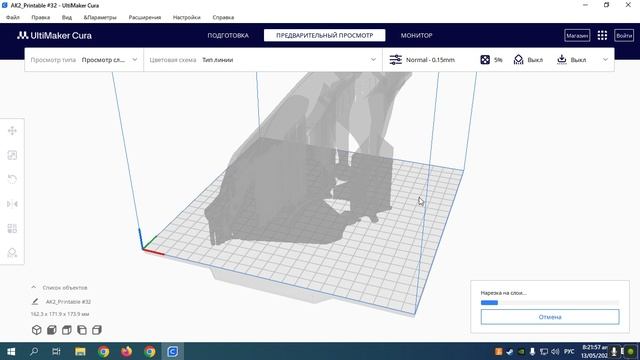Switch to right side camera view
This screenshot has height=360, width=640.
pyautogui.click(x=97, y=330)
